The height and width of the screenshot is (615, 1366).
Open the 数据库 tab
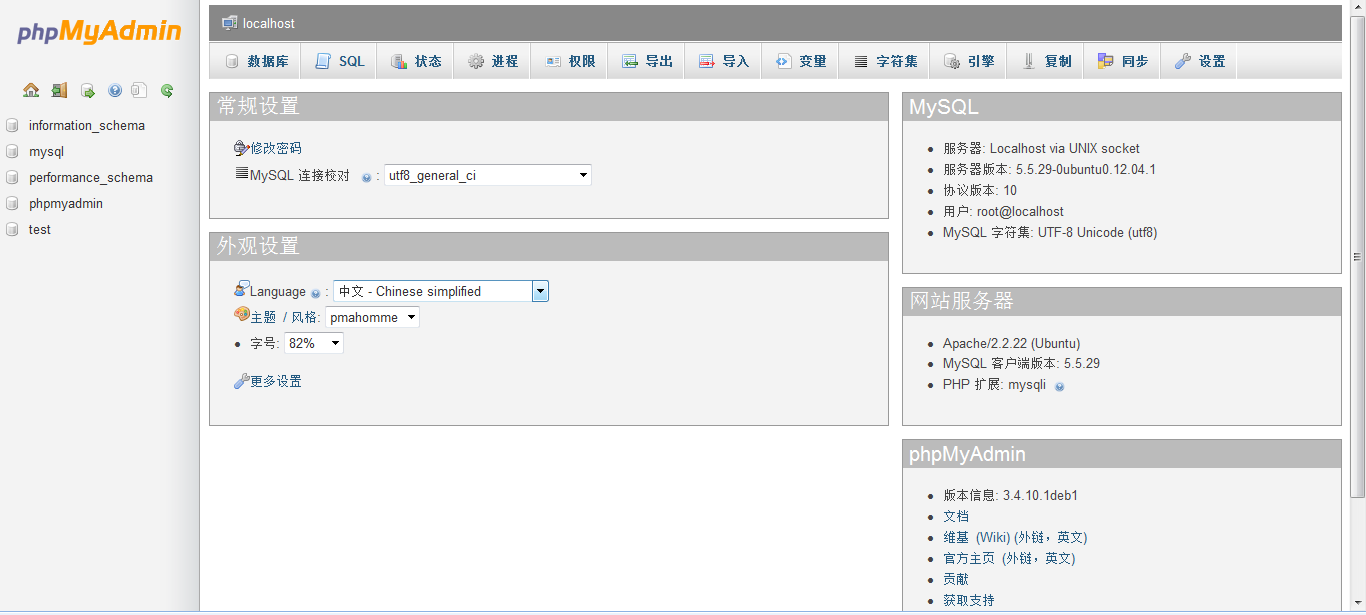point(257,61)
